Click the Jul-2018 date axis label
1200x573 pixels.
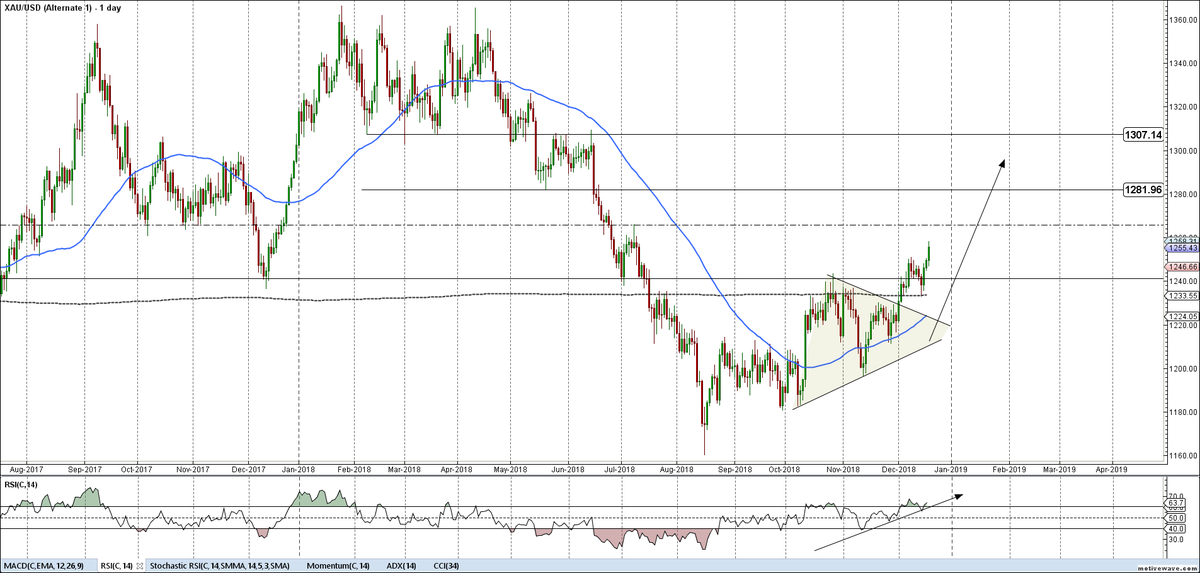click(620, 468)
